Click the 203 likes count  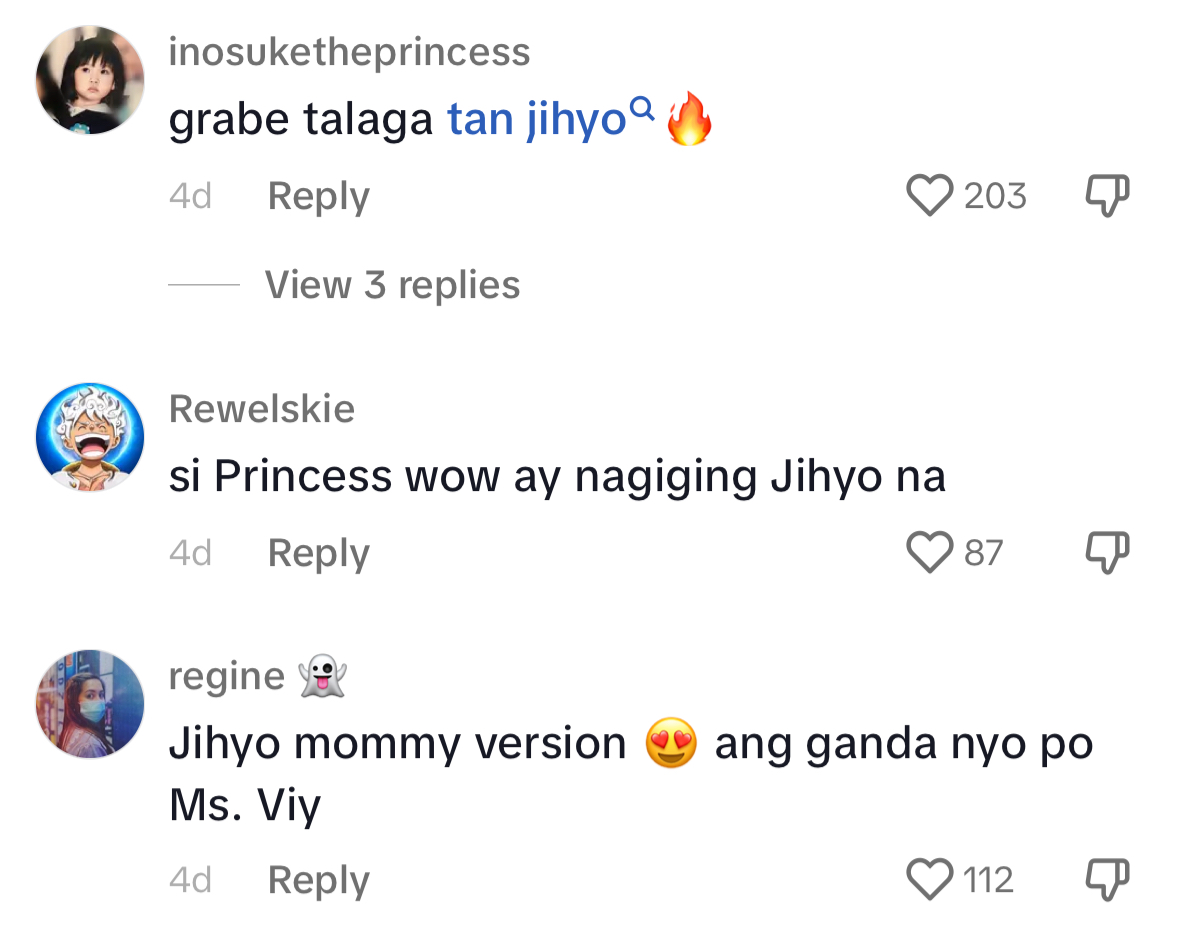click(995, 196)
